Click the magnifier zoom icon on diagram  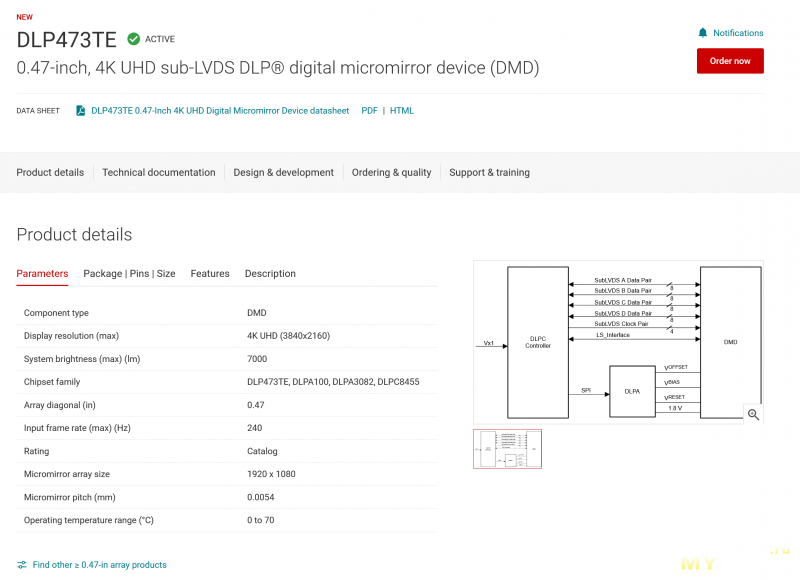(x=753, y=414)
